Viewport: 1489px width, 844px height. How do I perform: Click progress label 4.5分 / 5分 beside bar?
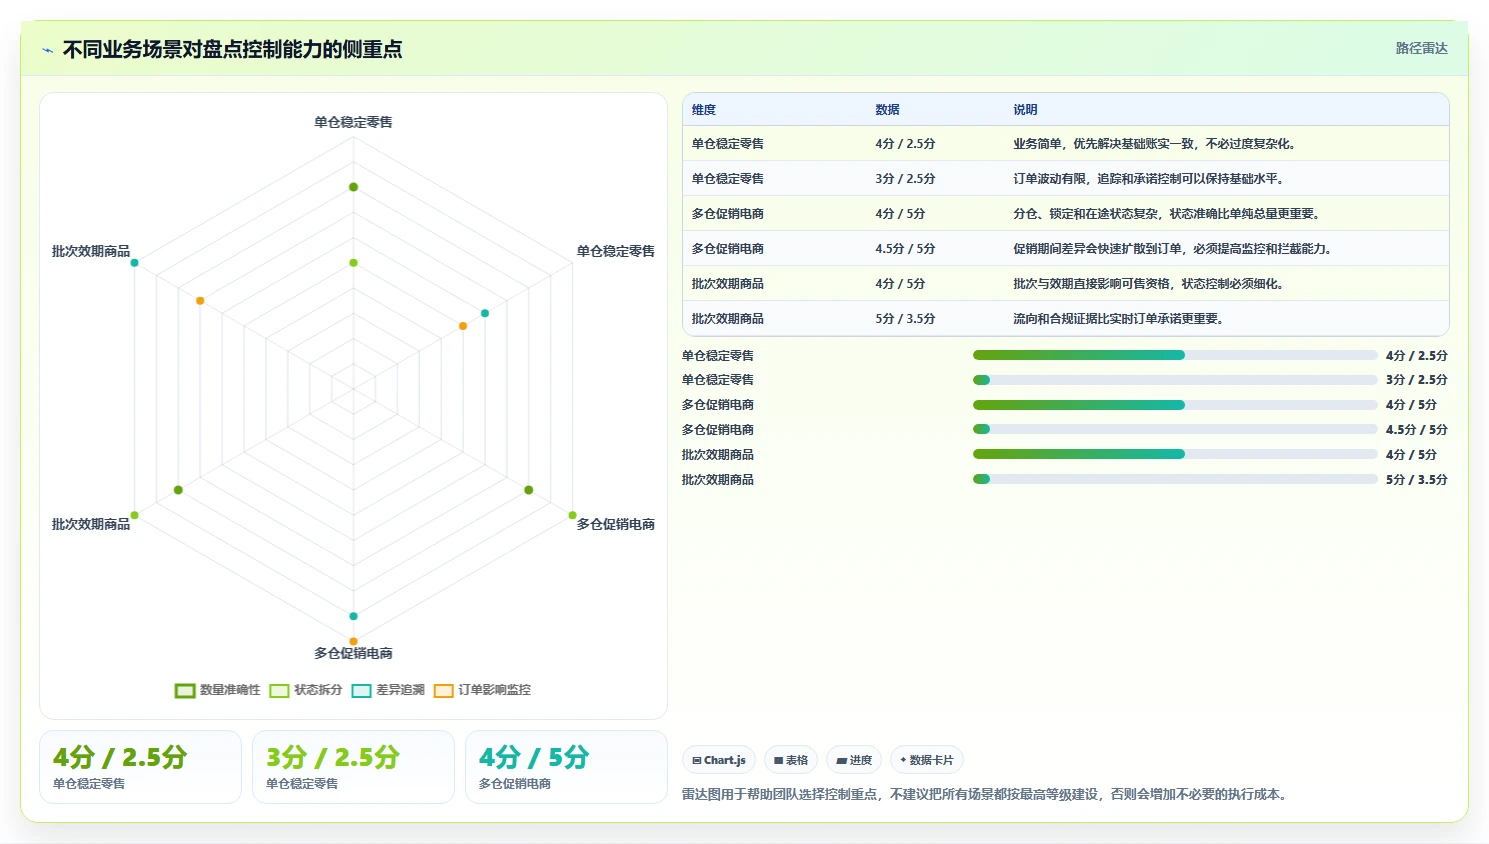pyautogui.click(x=1416, y=430)
